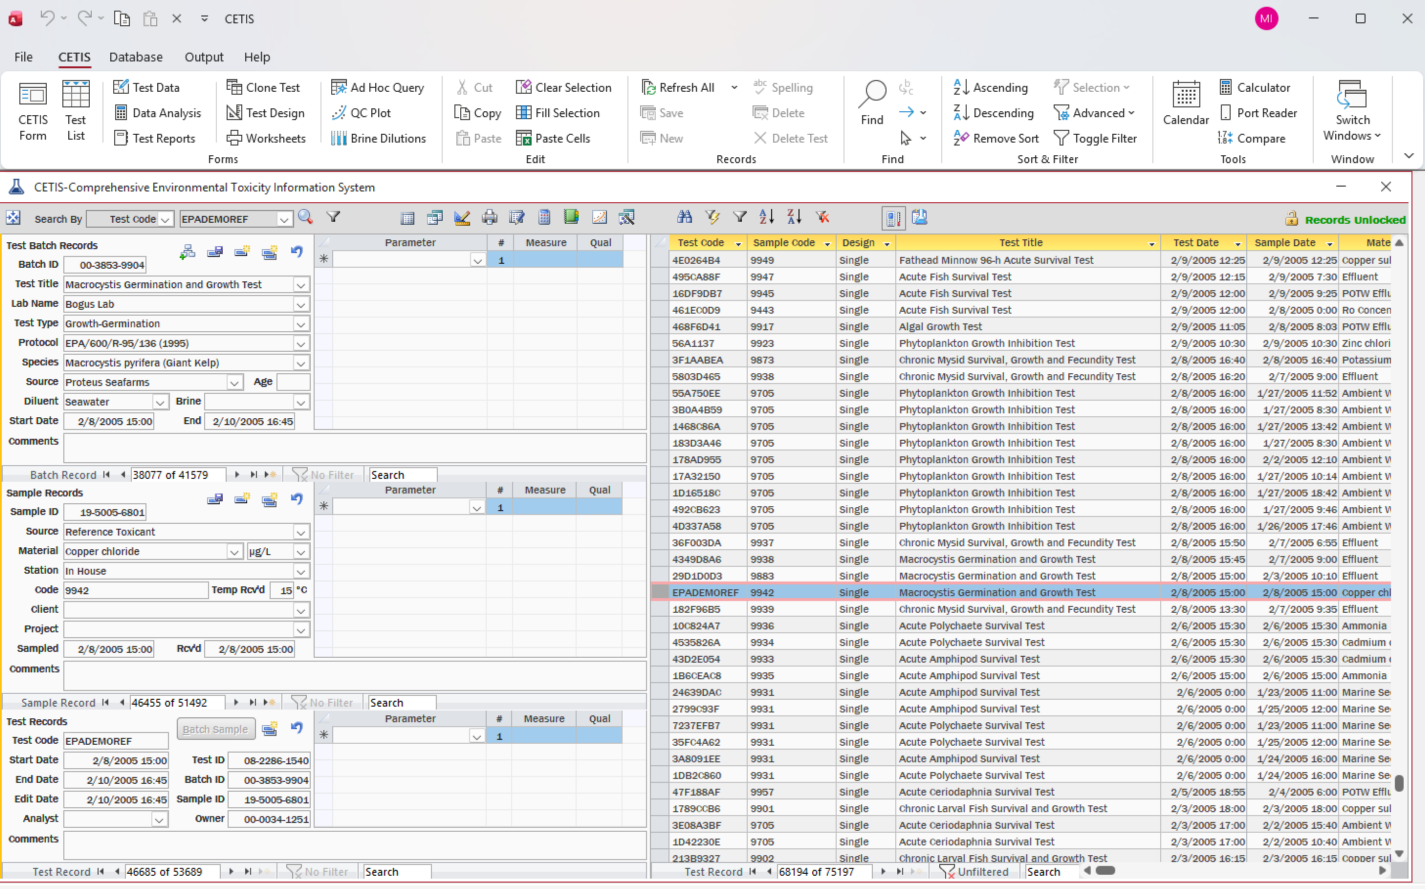The image size is (1425, 889).
Task: Click the printer icon in the form toolbar
Action: [x=489, y=217]
